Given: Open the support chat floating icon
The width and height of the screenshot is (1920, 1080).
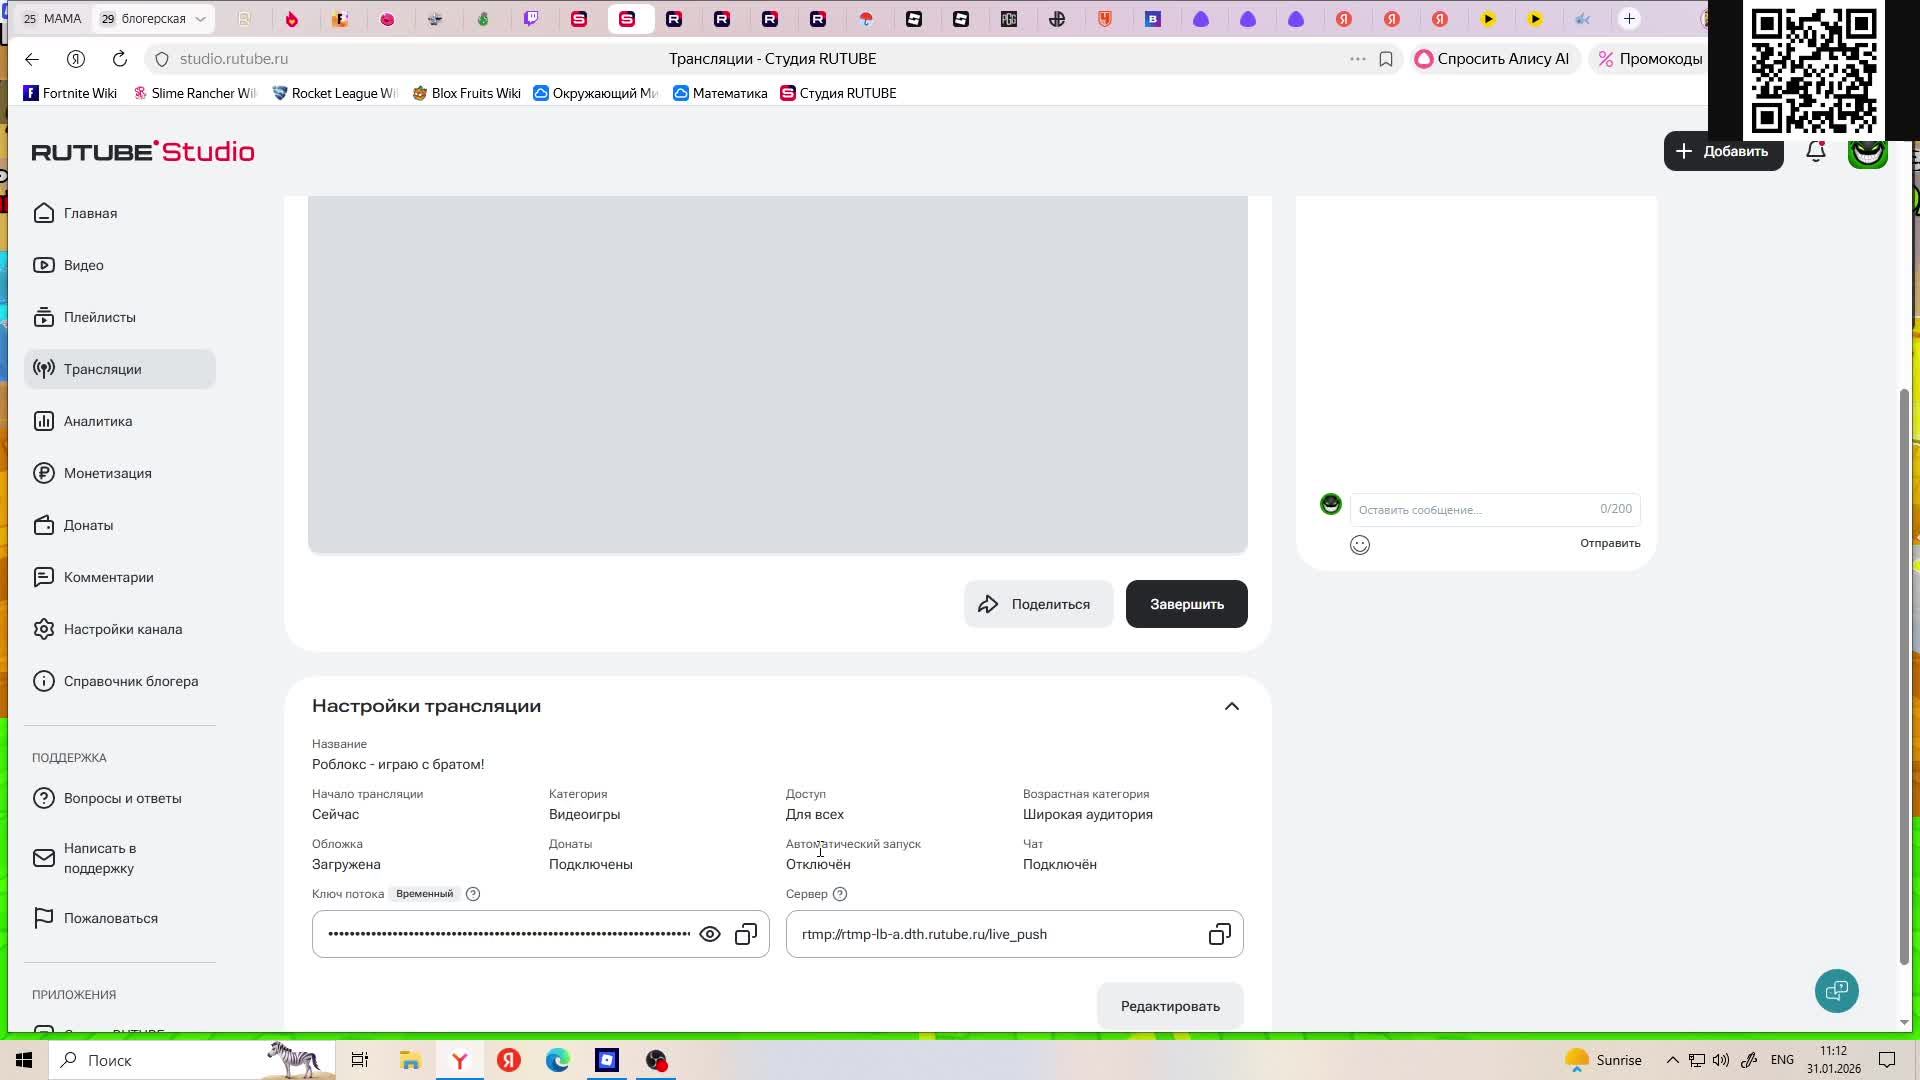Looking at the screenshot, I should point(1836,991).
